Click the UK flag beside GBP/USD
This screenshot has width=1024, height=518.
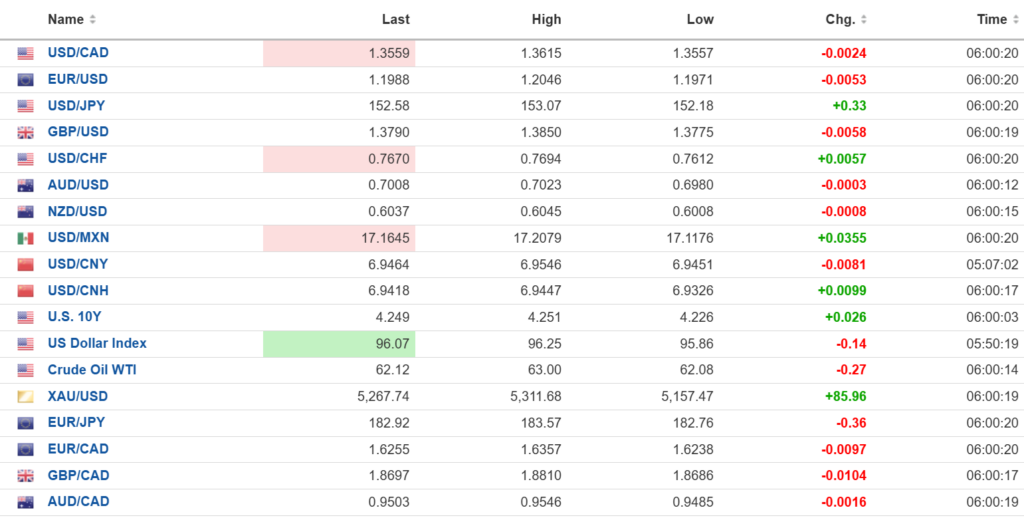pyautogui.click(x=26, y=132)
